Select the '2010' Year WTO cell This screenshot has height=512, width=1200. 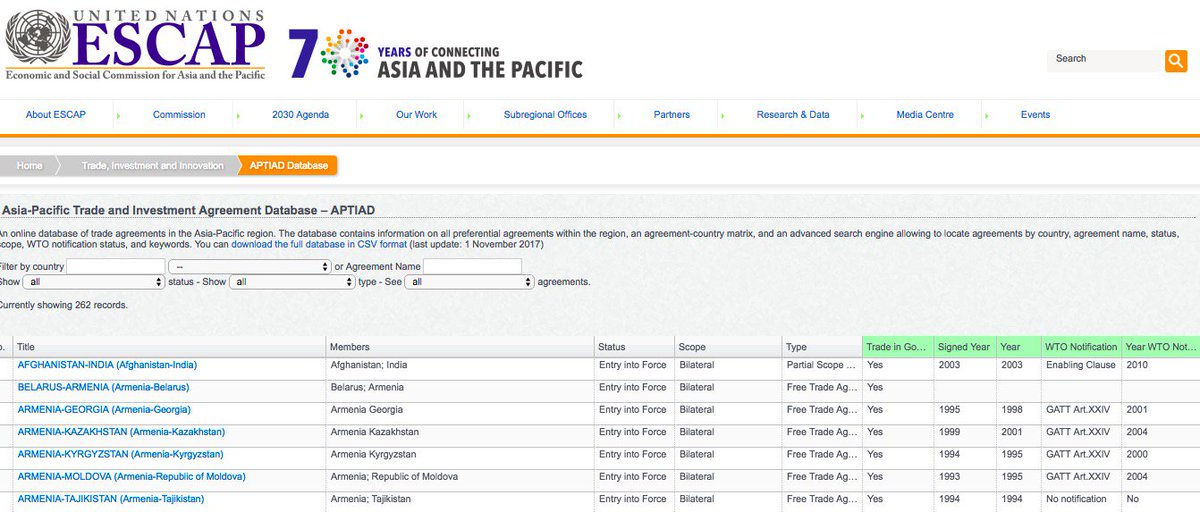(x=1160, y=365)
